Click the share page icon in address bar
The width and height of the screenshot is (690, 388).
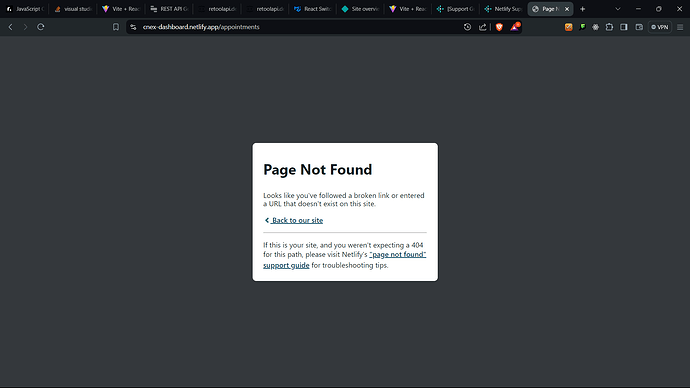coord(483,27)
